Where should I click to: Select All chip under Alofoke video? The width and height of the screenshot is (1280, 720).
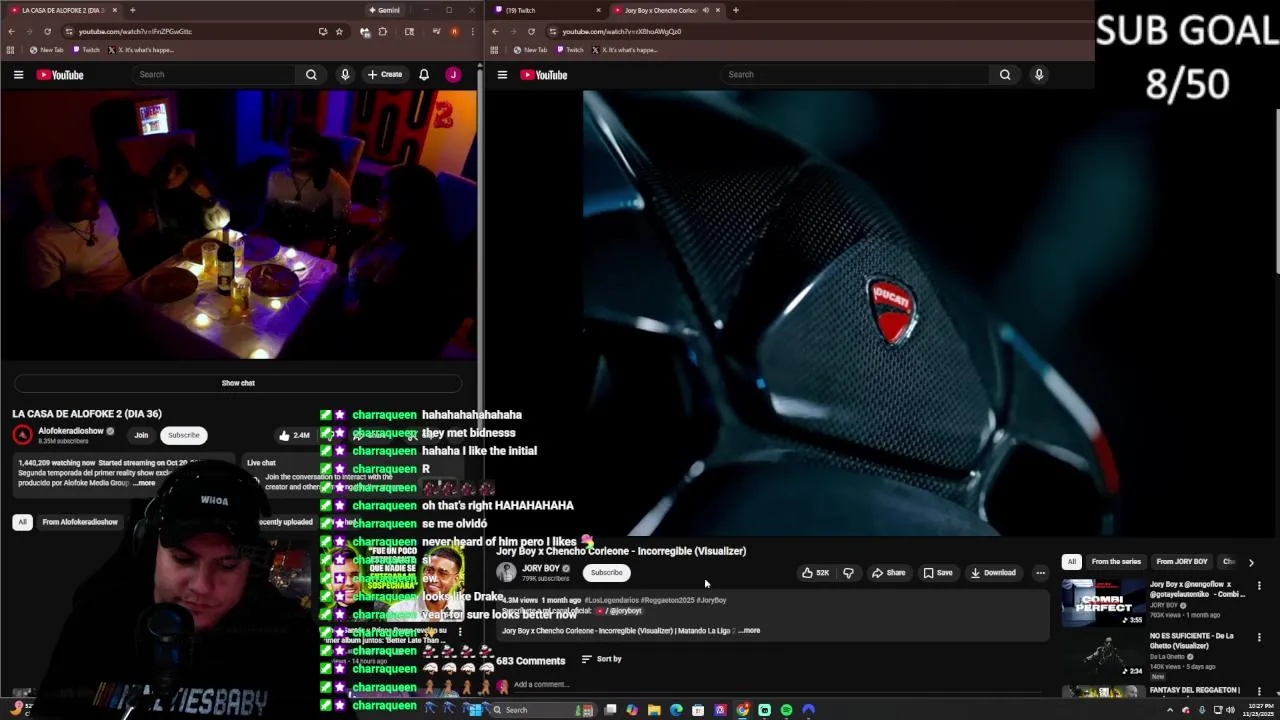22,522
